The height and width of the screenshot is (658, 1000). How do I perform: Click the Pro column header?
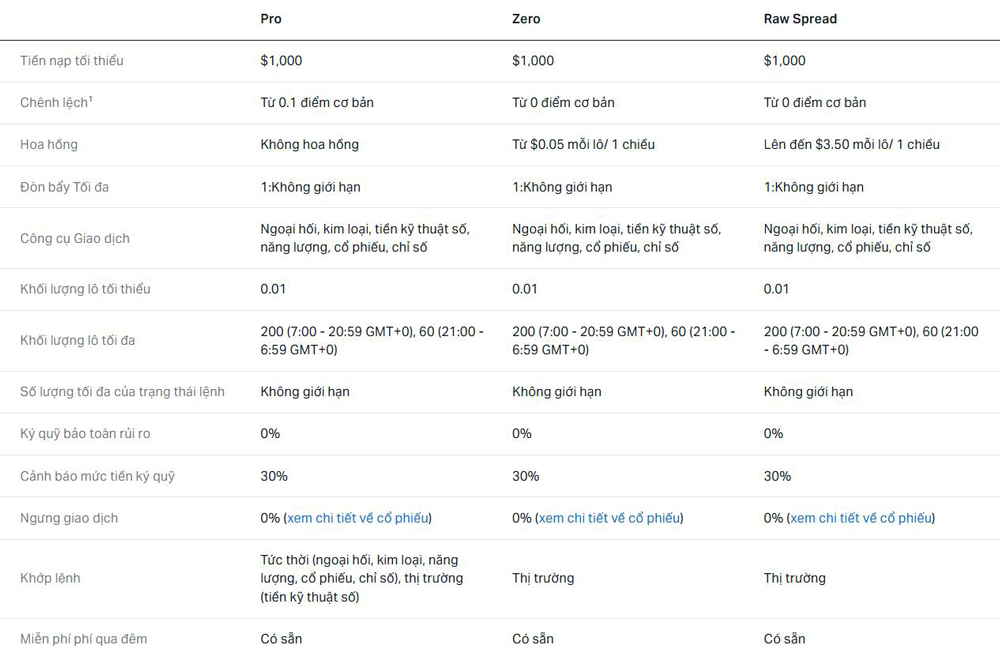pos(271,19)
